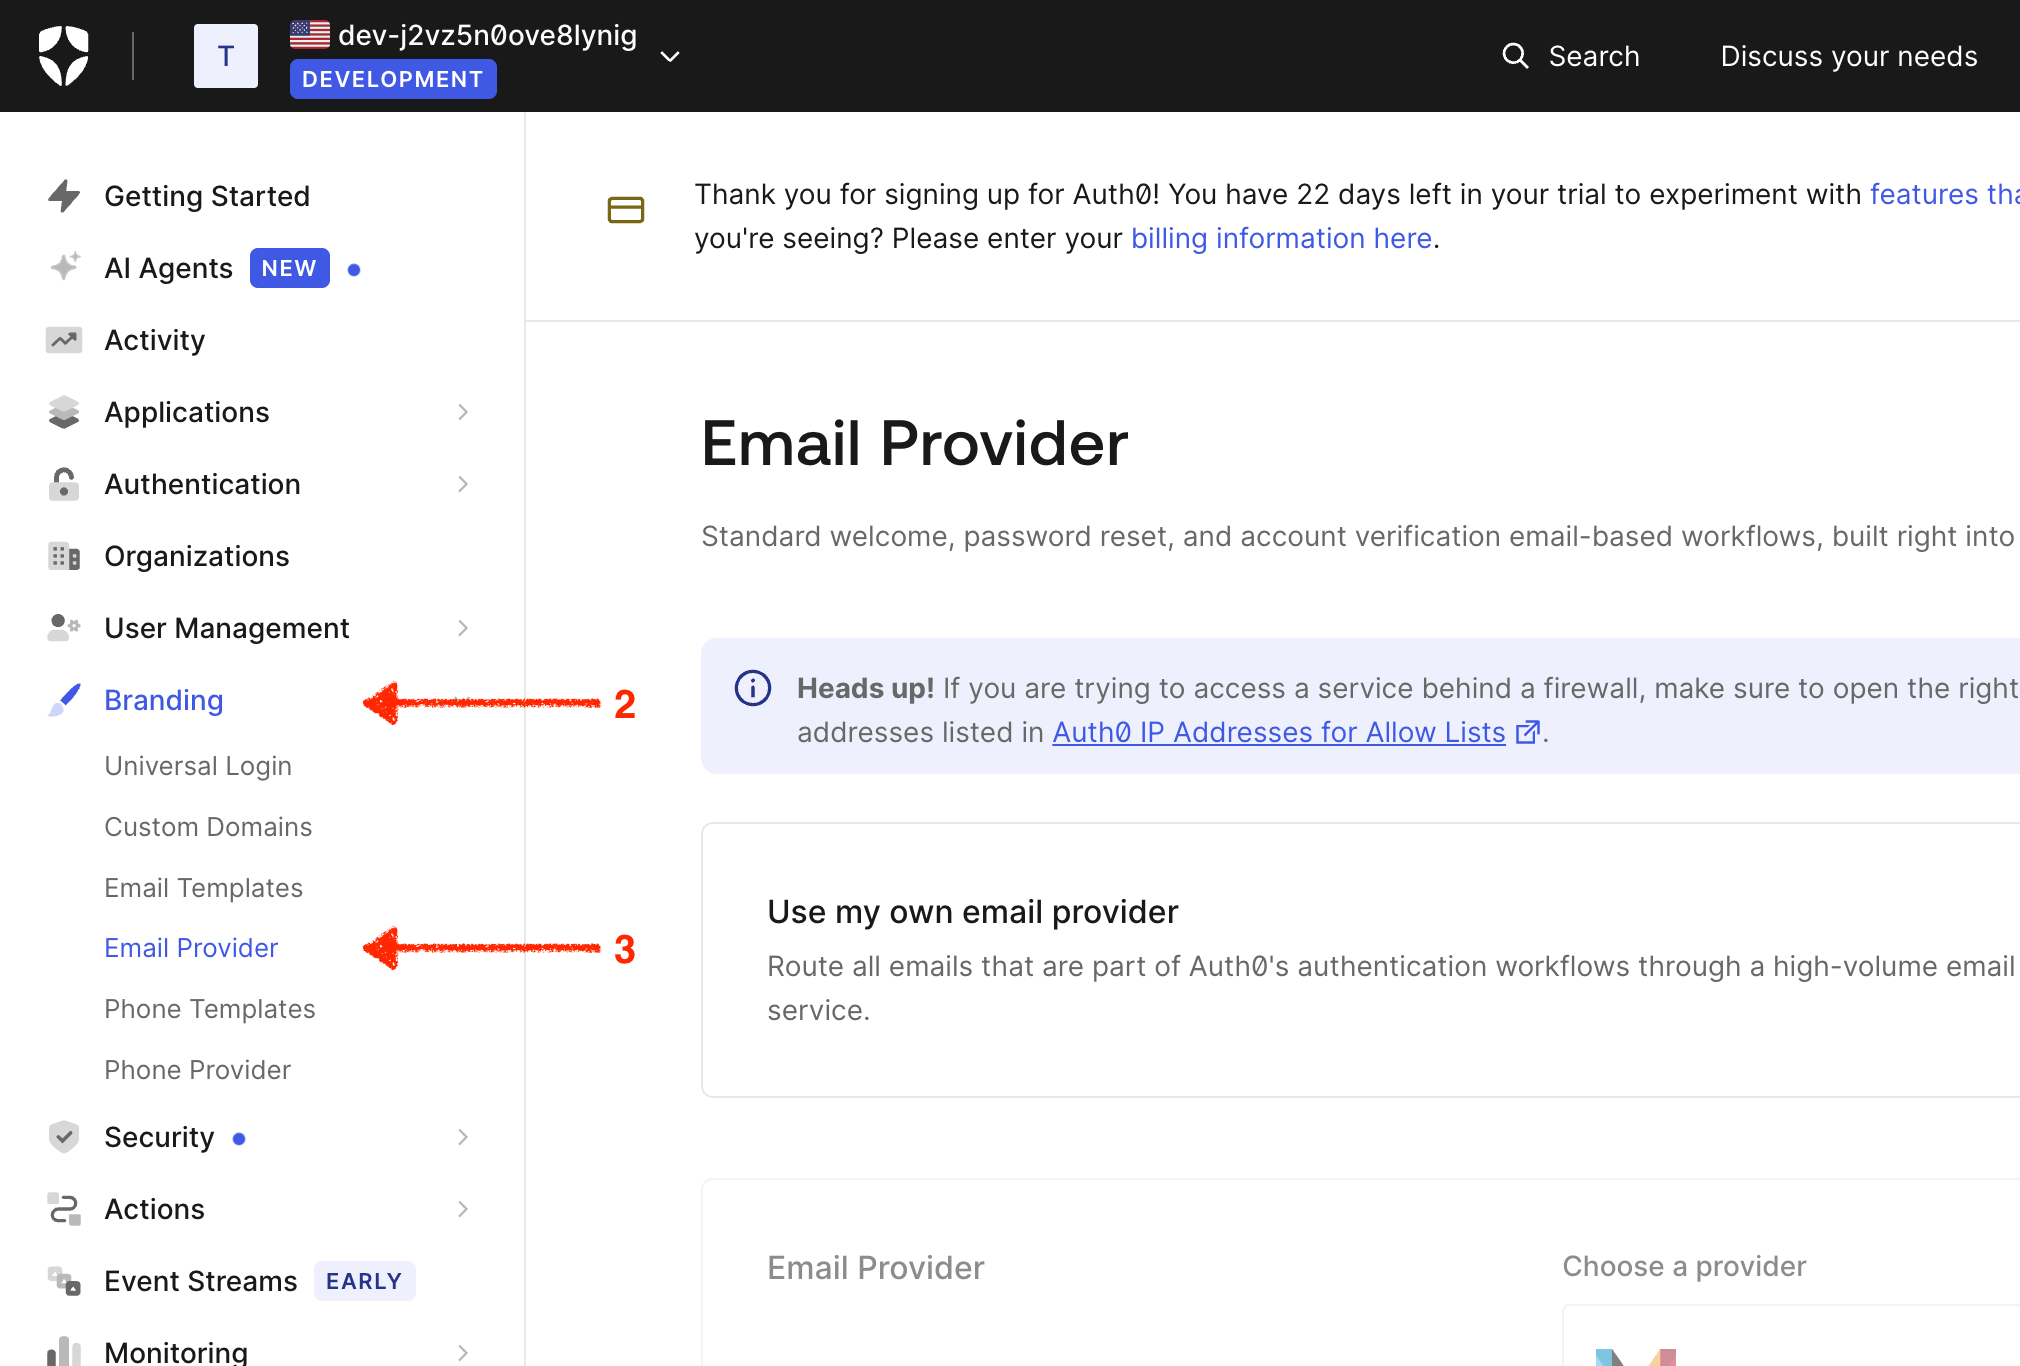This screenshot has width=2020, height=1366.
Task: Open Universal Login under Branding
Action: coord(198,766)
